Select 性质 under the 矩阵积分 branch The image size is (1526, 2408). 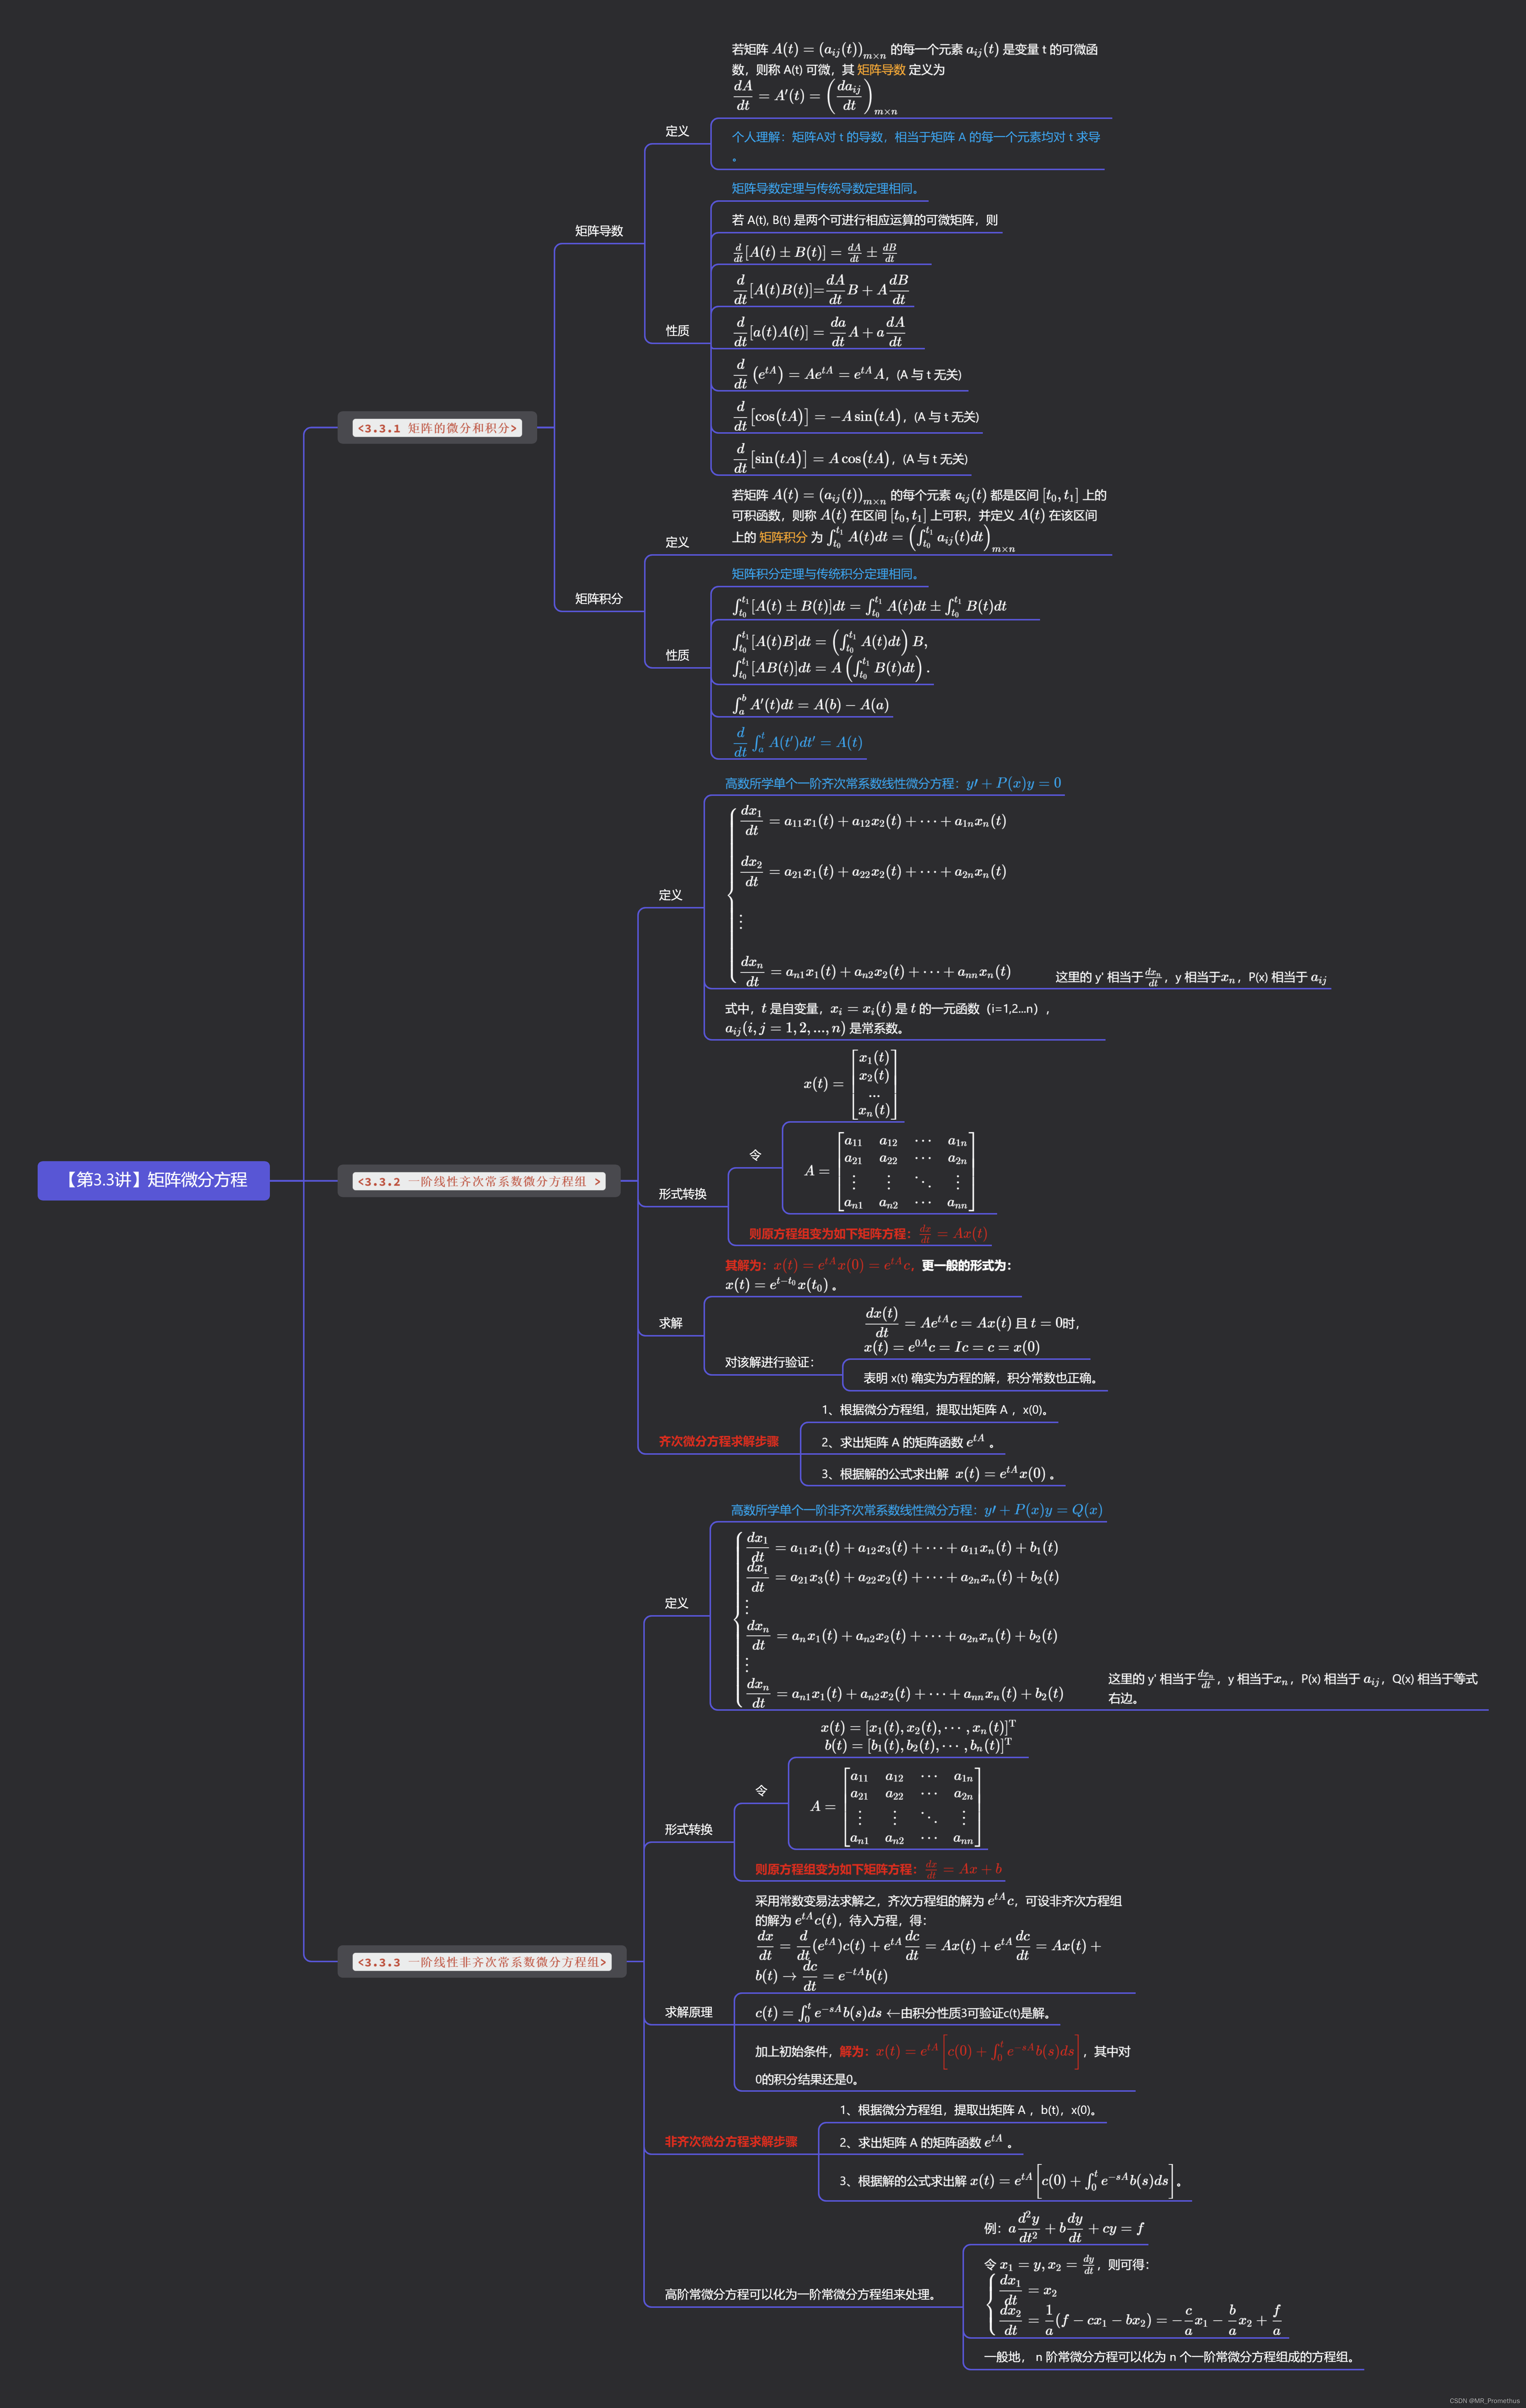click(x=677, y=655)
